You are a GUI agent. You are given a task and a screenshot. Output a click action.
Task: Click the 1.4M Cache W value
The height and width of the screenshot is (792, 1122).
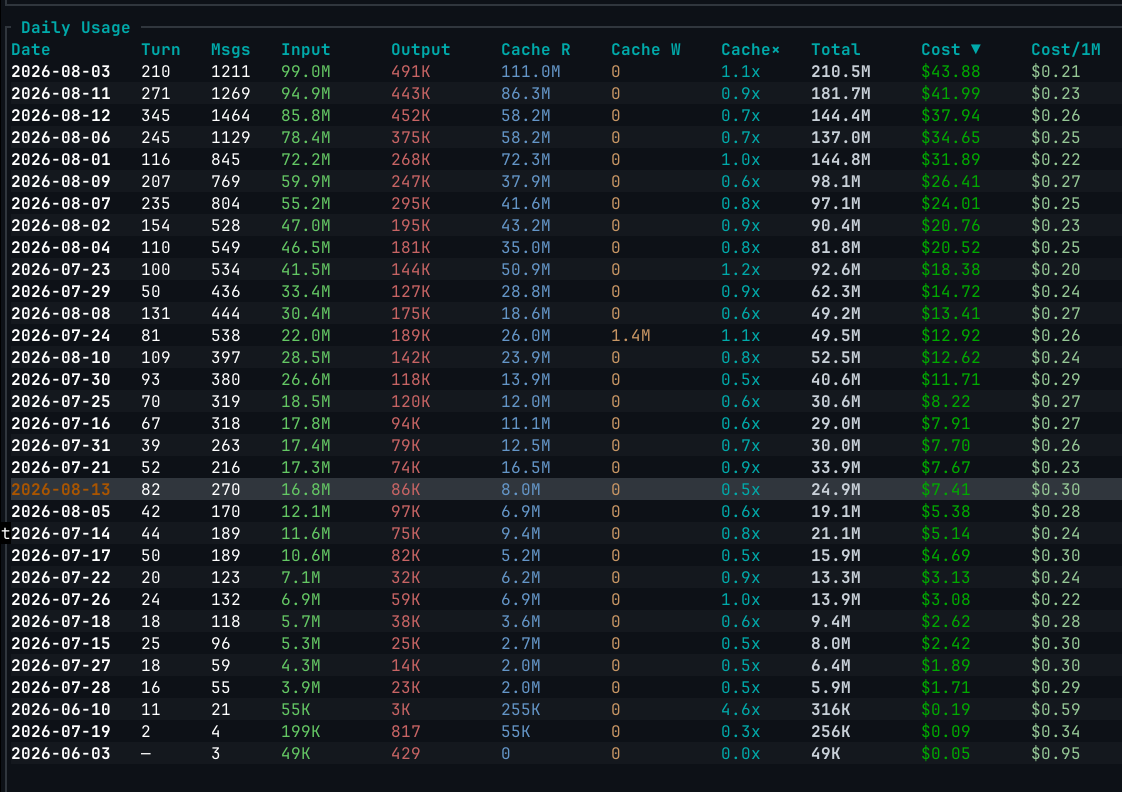[630, 336]
